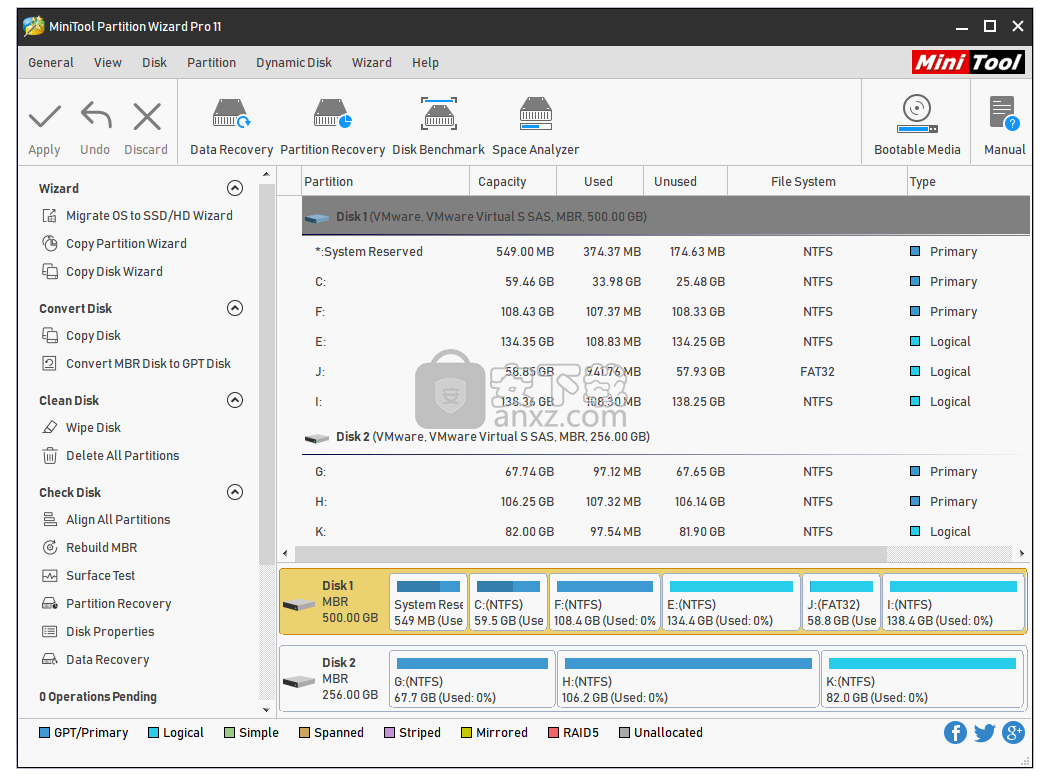Click Migrate OS to SSD/HD Wizard icon
This screenshot has height=781, width=1046.
pyautogui.click(x=49, y=215)
